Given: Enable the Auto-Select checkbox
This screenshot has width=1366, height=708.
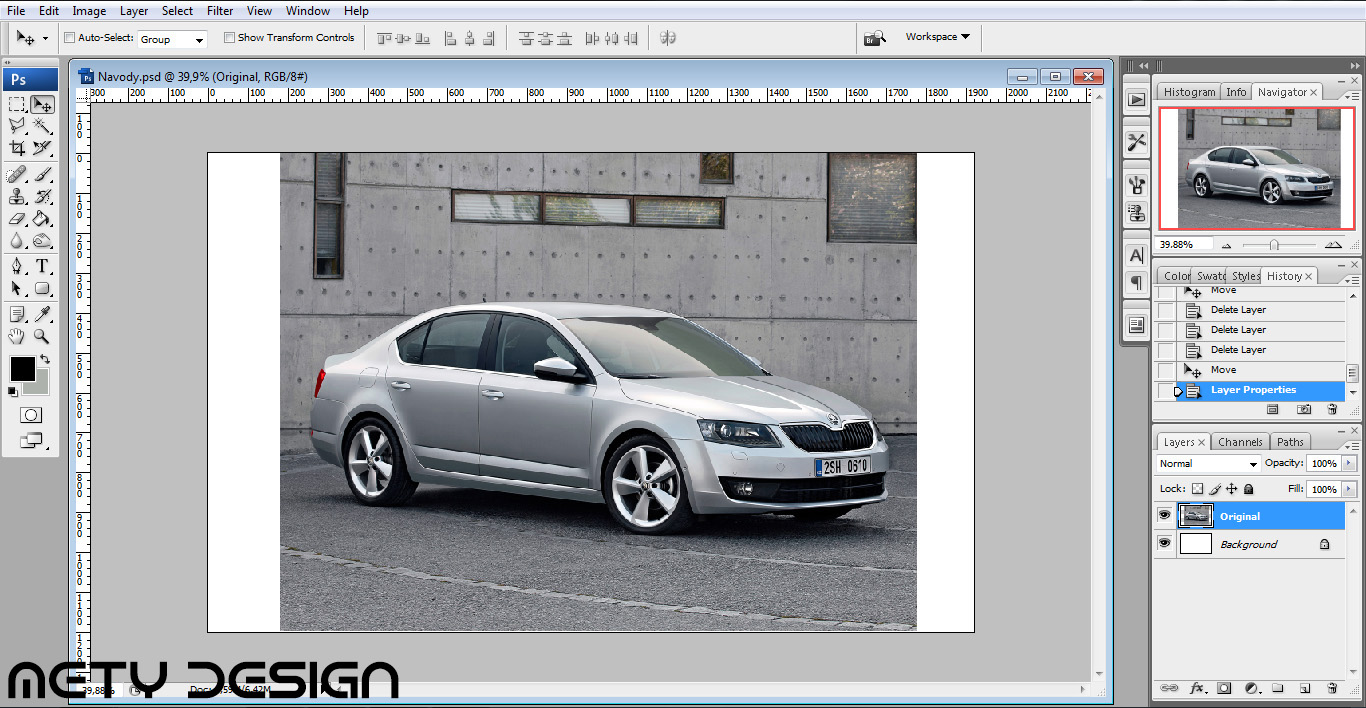Looking at the screenshot, I should click(69, 38).
